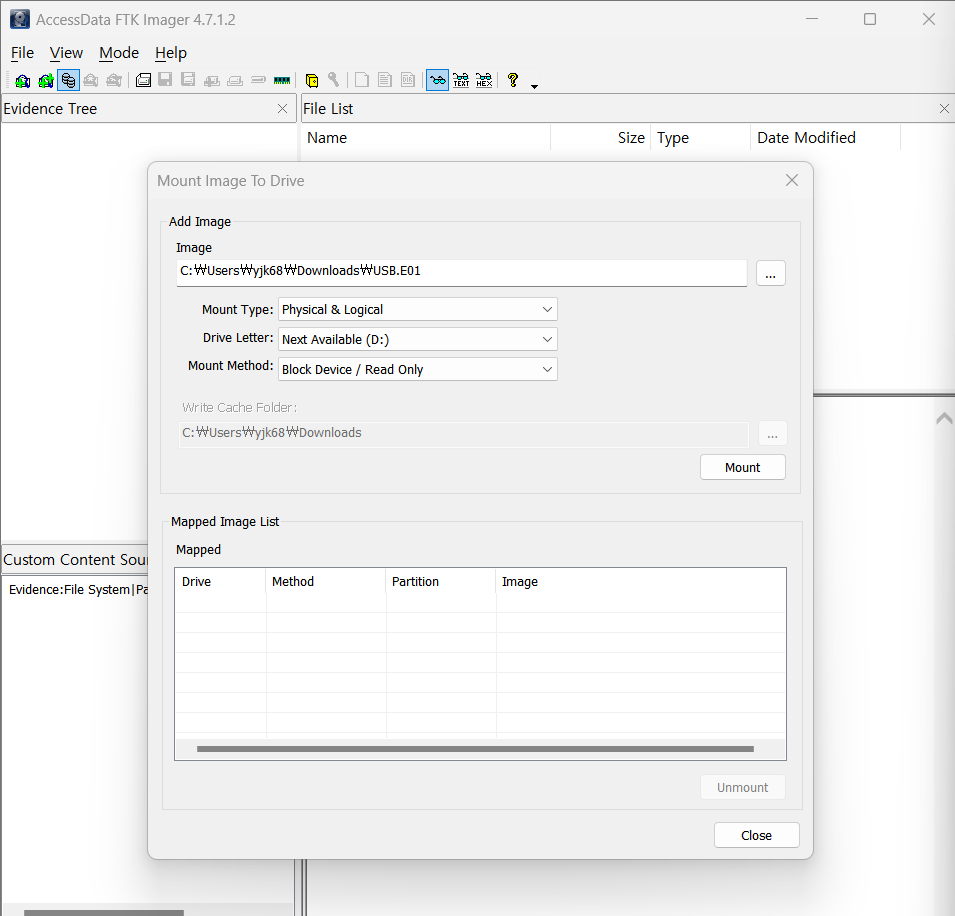Open the Help menu
This screenshot has width=955, height=916.
[171, 53]
